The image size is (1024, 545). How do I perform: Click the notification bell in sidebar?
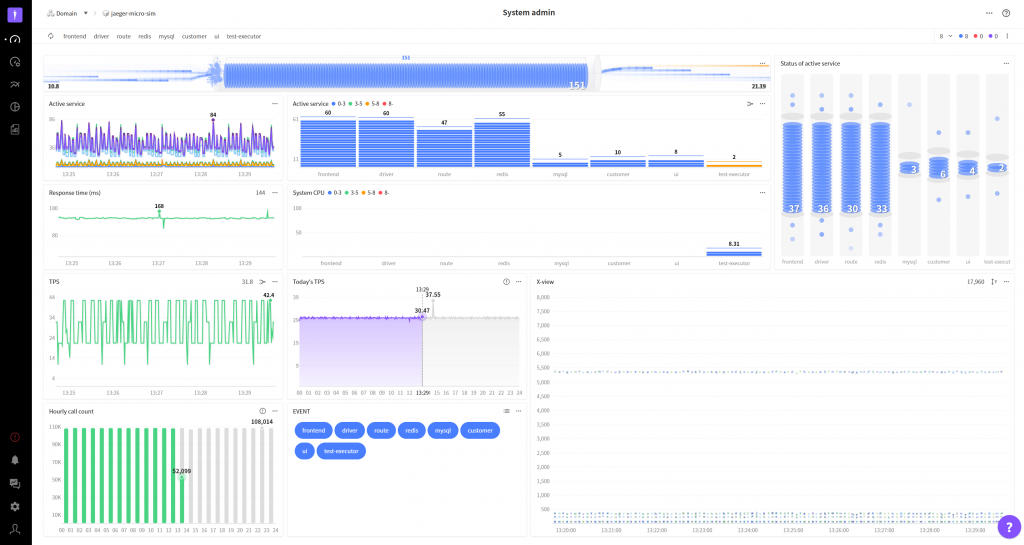coord(15,460)
